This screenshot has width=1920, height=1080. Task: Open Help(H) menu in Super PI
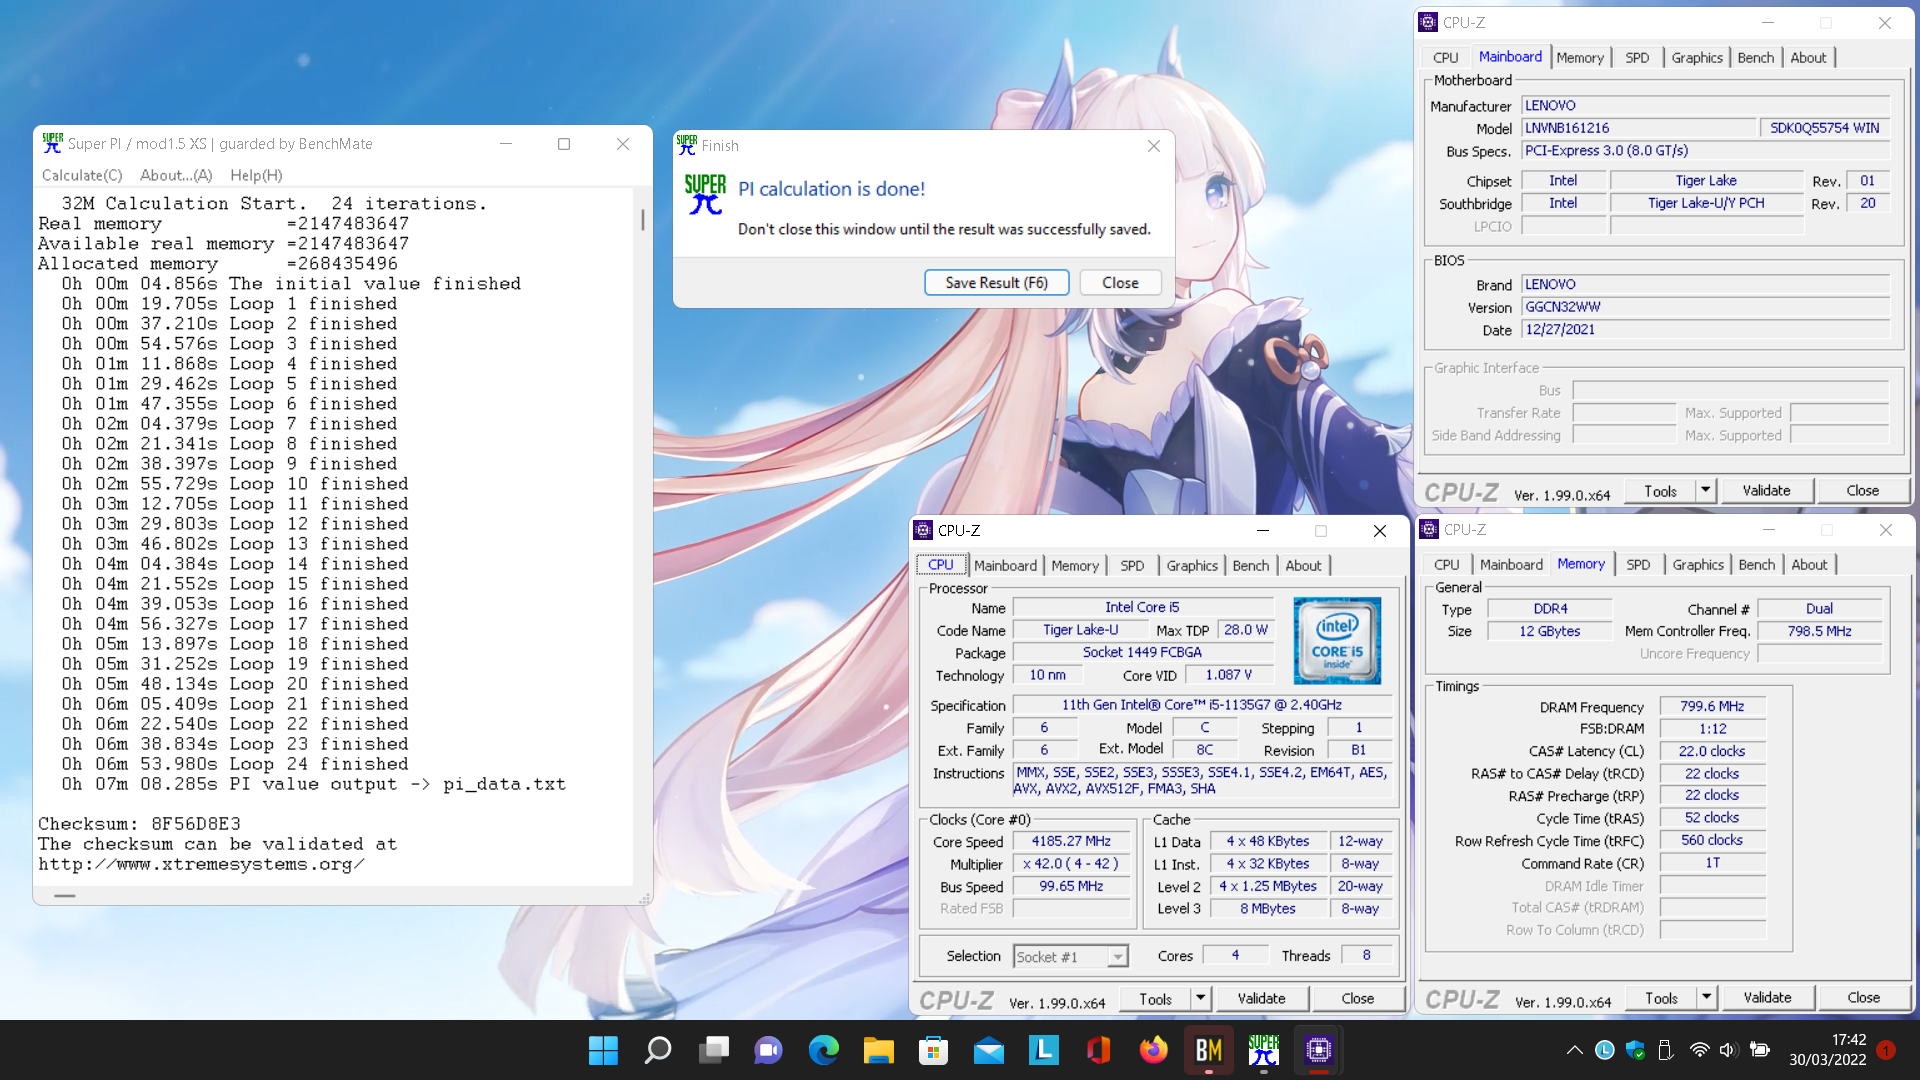[256, 175]
